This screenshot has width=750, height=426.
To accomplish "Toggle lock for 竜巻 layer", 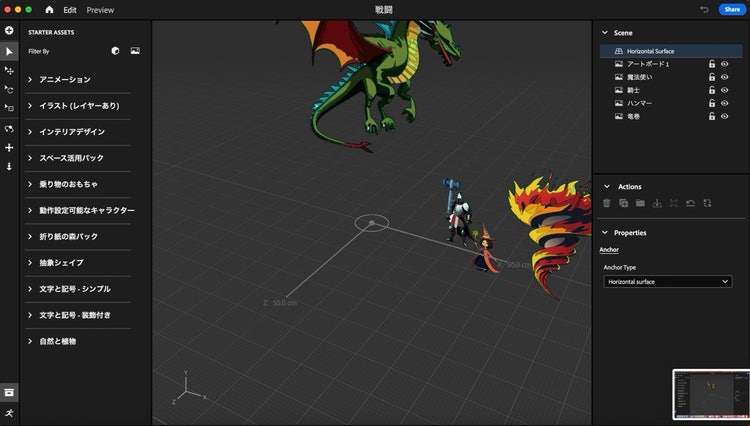I will [712, 116].
